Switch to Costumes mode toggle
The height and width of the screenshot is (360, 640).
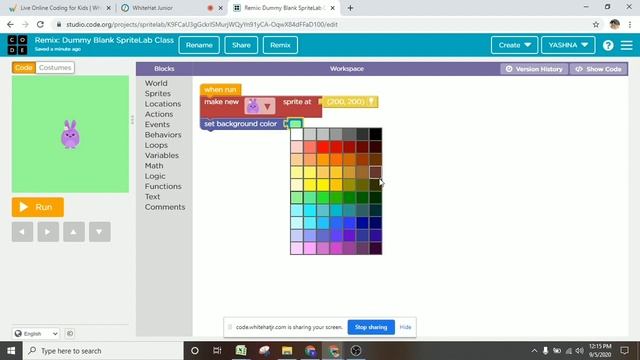(x=55, y=68)
